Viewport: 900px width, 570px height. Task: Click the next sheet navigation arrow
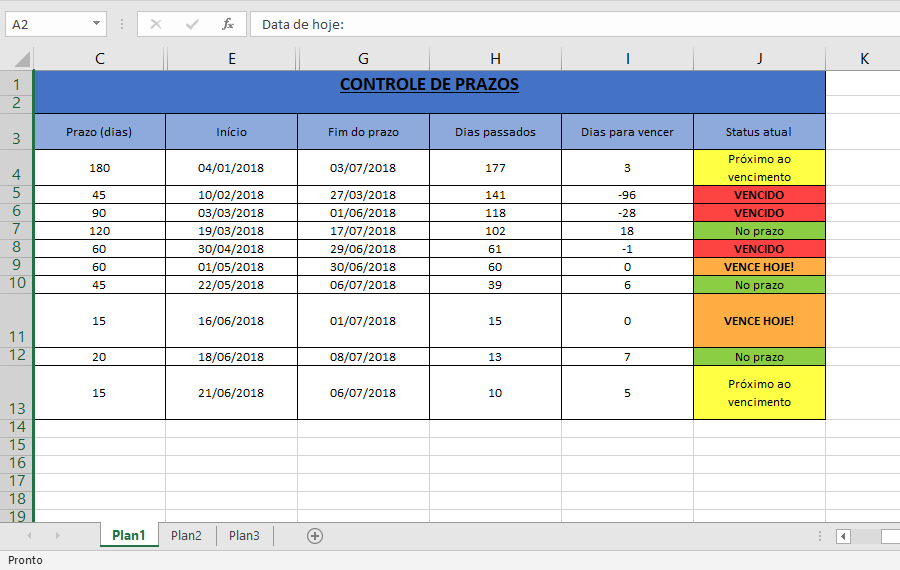[x=57, y=536]
